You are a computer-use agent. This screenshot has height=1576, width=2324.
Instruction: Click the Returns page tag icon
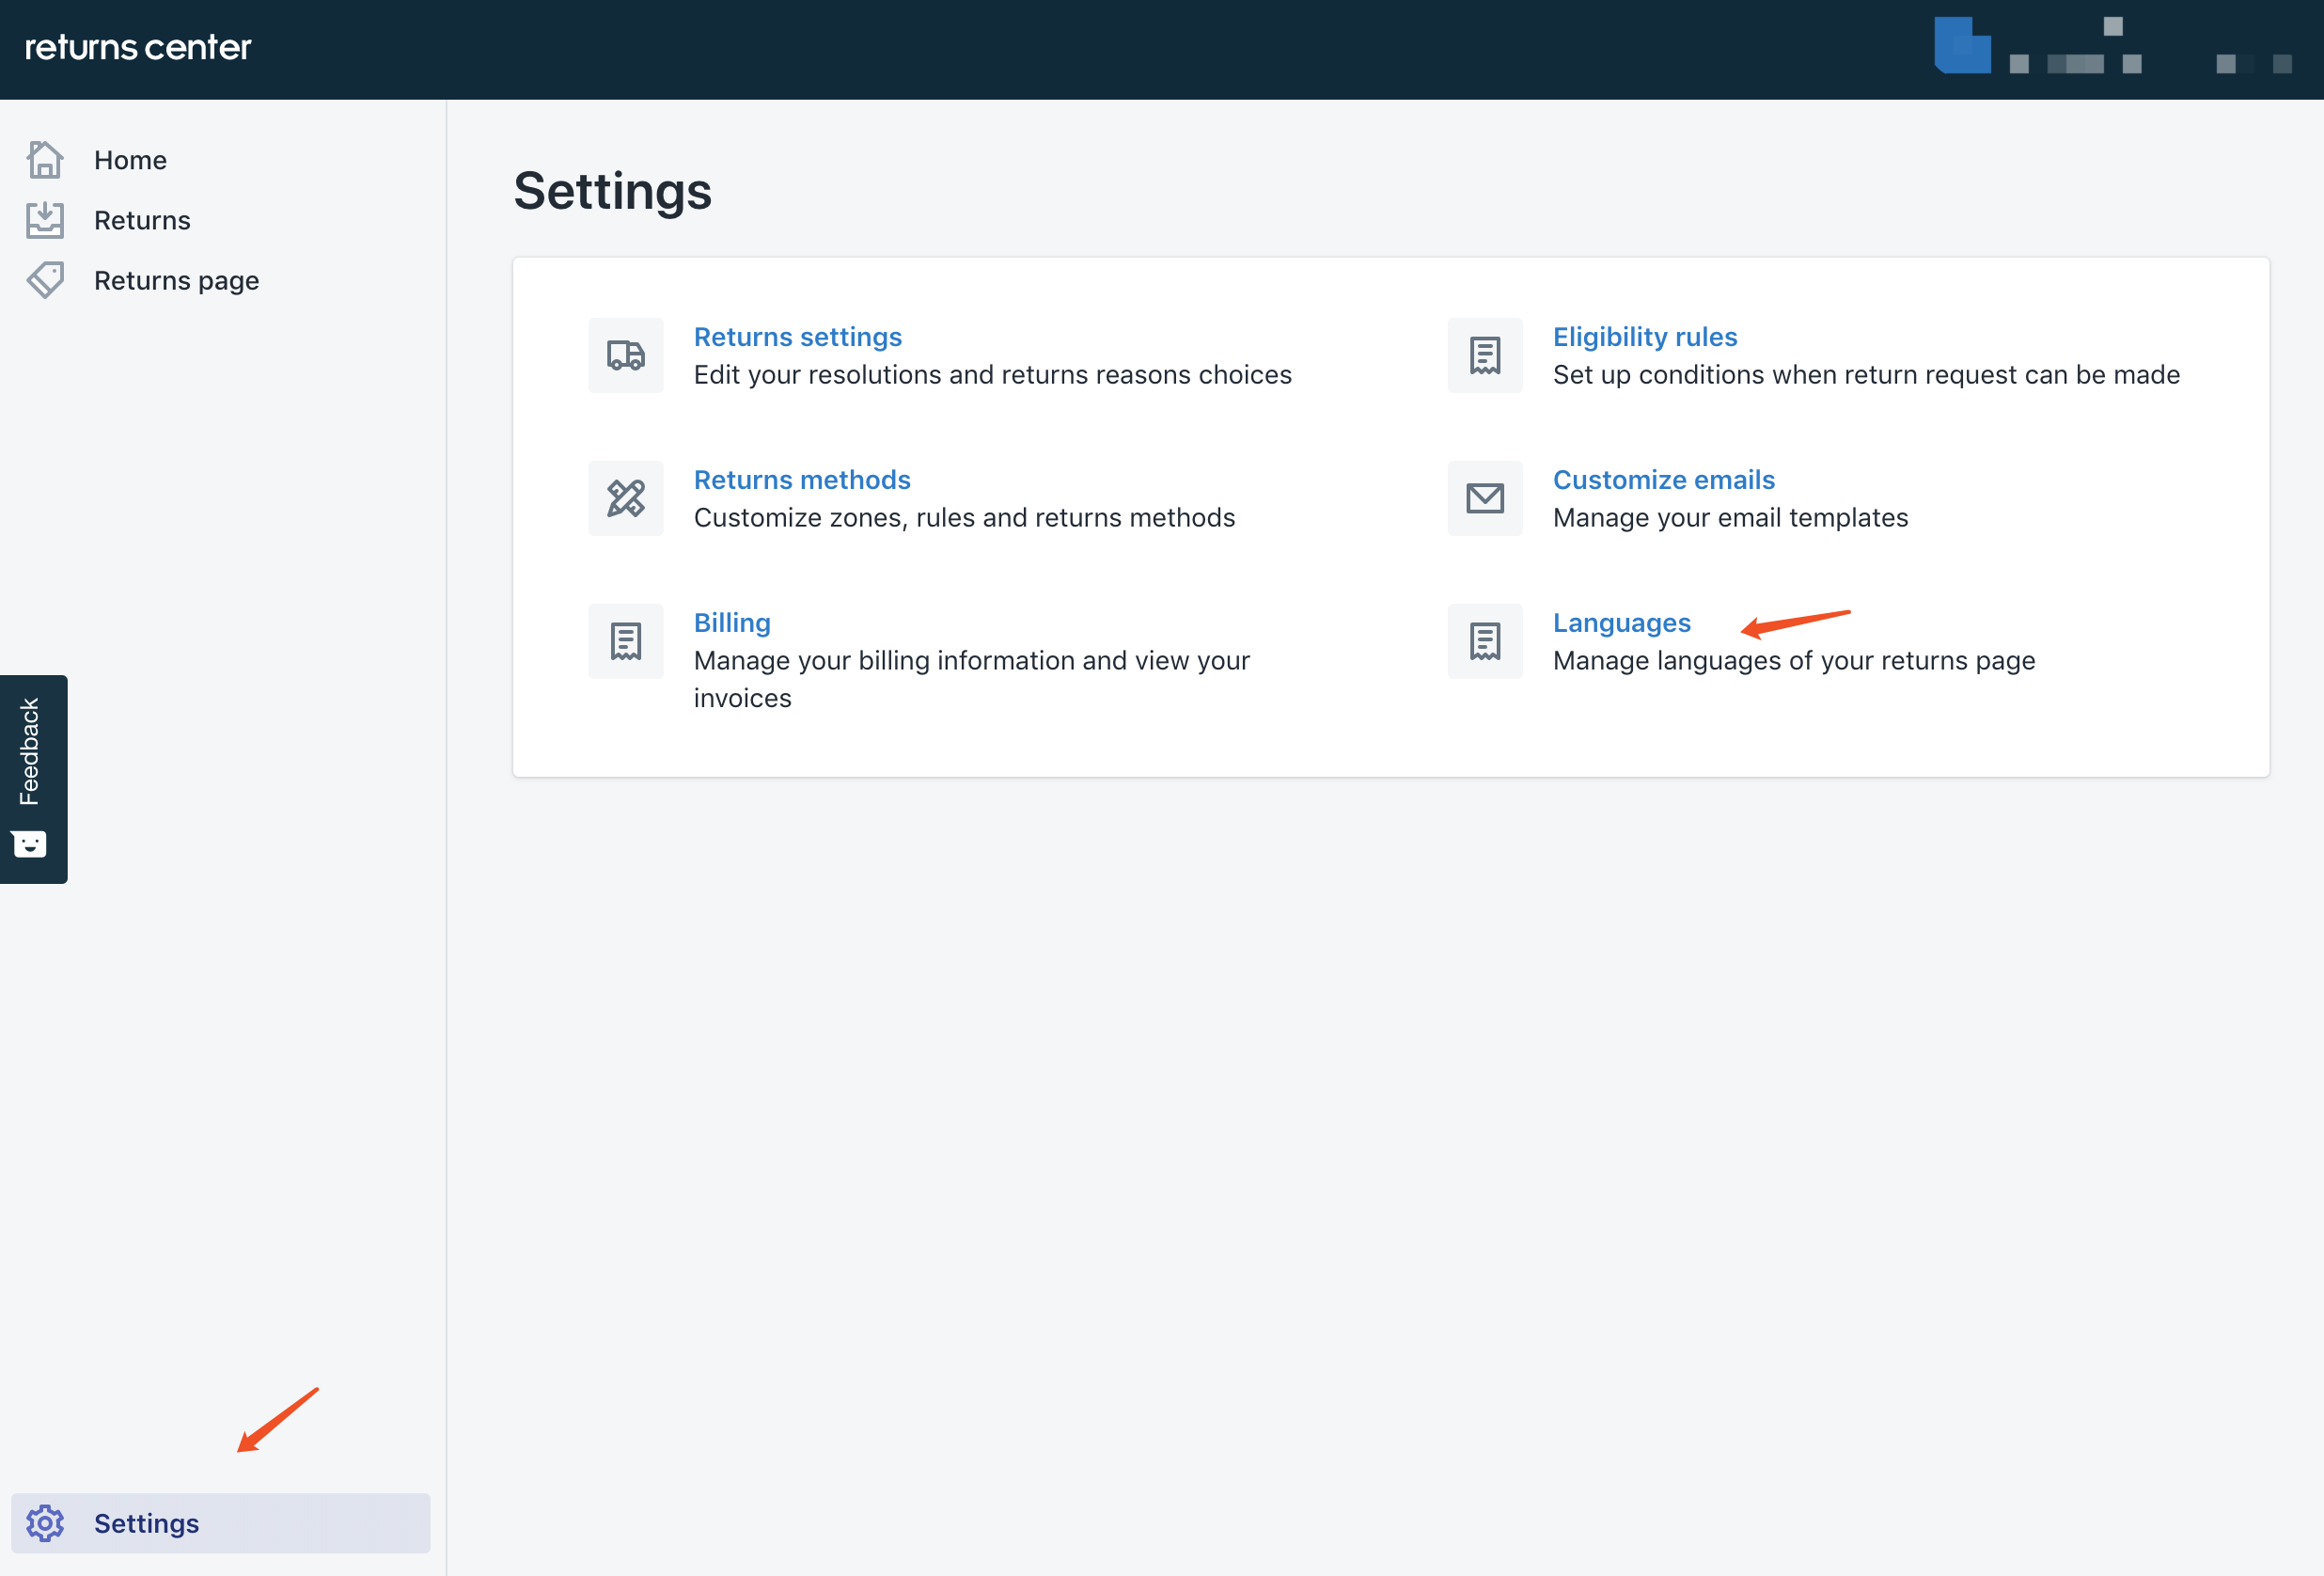[45, 280]
